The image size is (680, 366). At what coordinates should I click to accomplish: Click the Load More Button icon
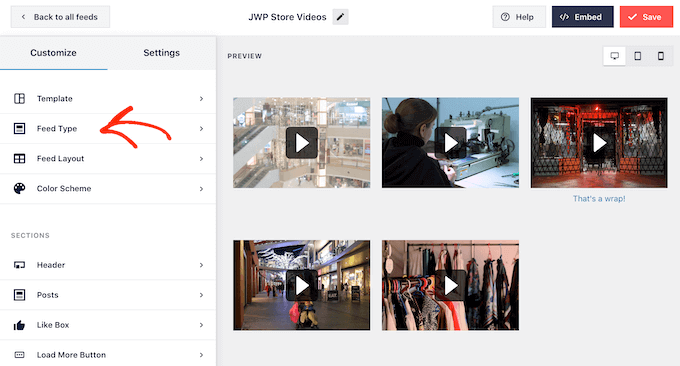pyautogui.click(x=20, y=355)
